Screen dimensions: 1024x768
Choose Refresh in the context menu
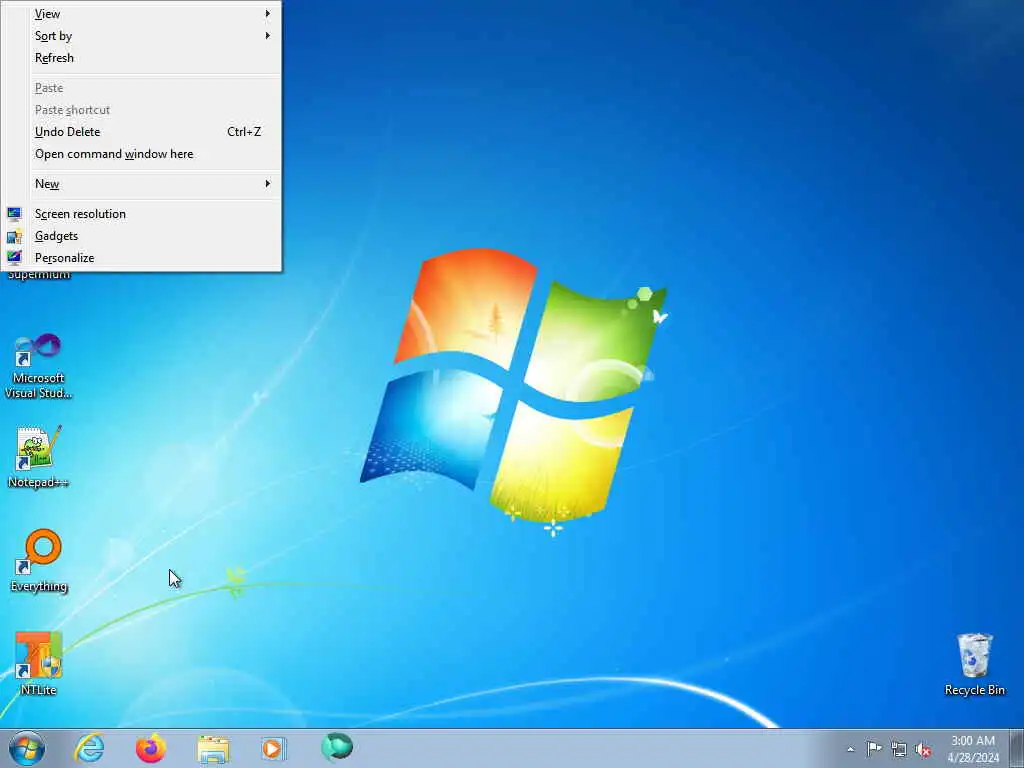coord(141,58)
